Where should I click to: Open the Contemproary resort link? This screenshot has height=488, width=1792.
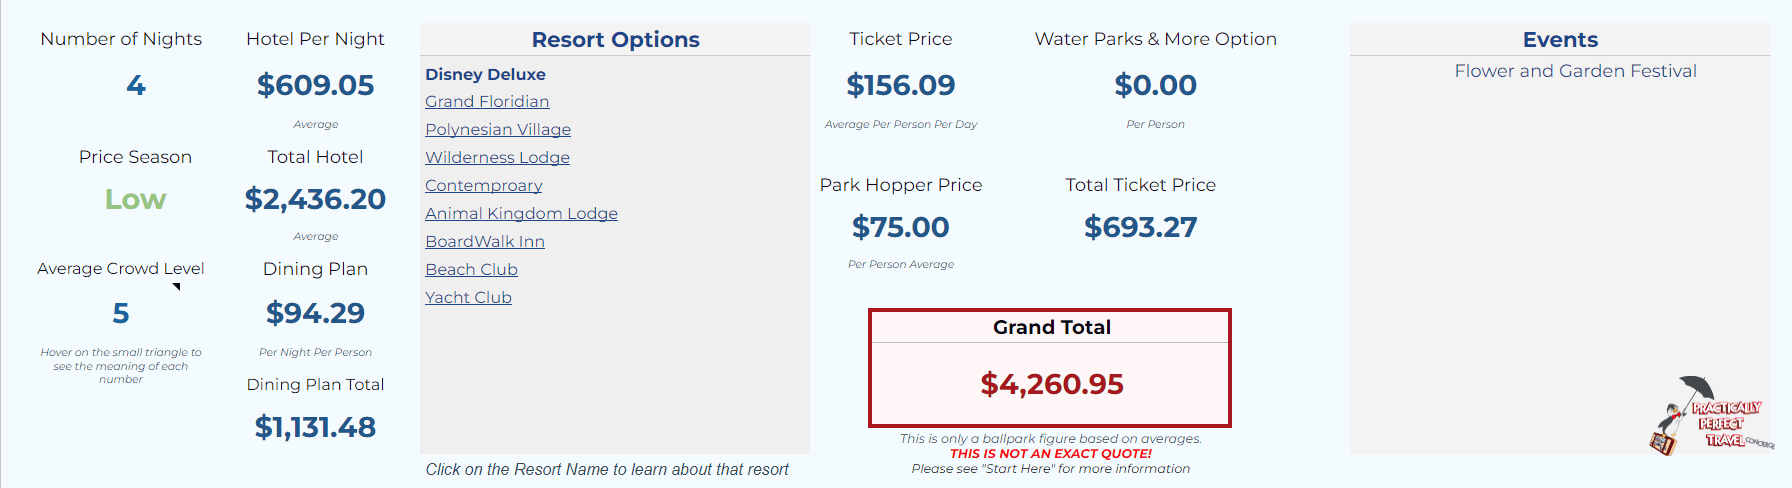click(x=484, y=185)
